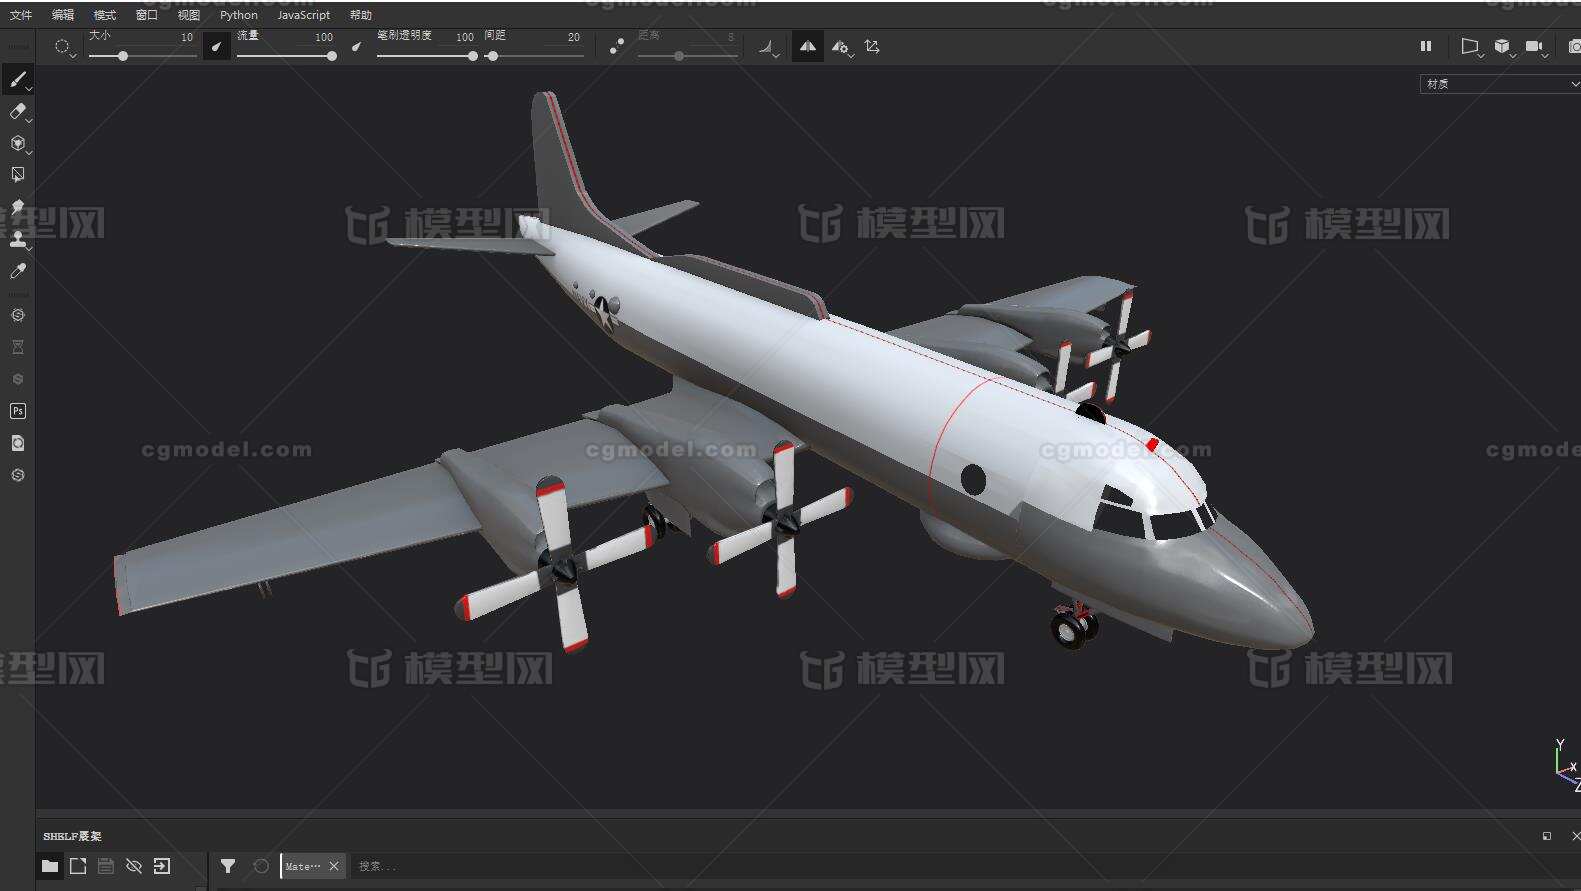
Task: Select the Clone stamp tool
Action: (x=17, y=239)
